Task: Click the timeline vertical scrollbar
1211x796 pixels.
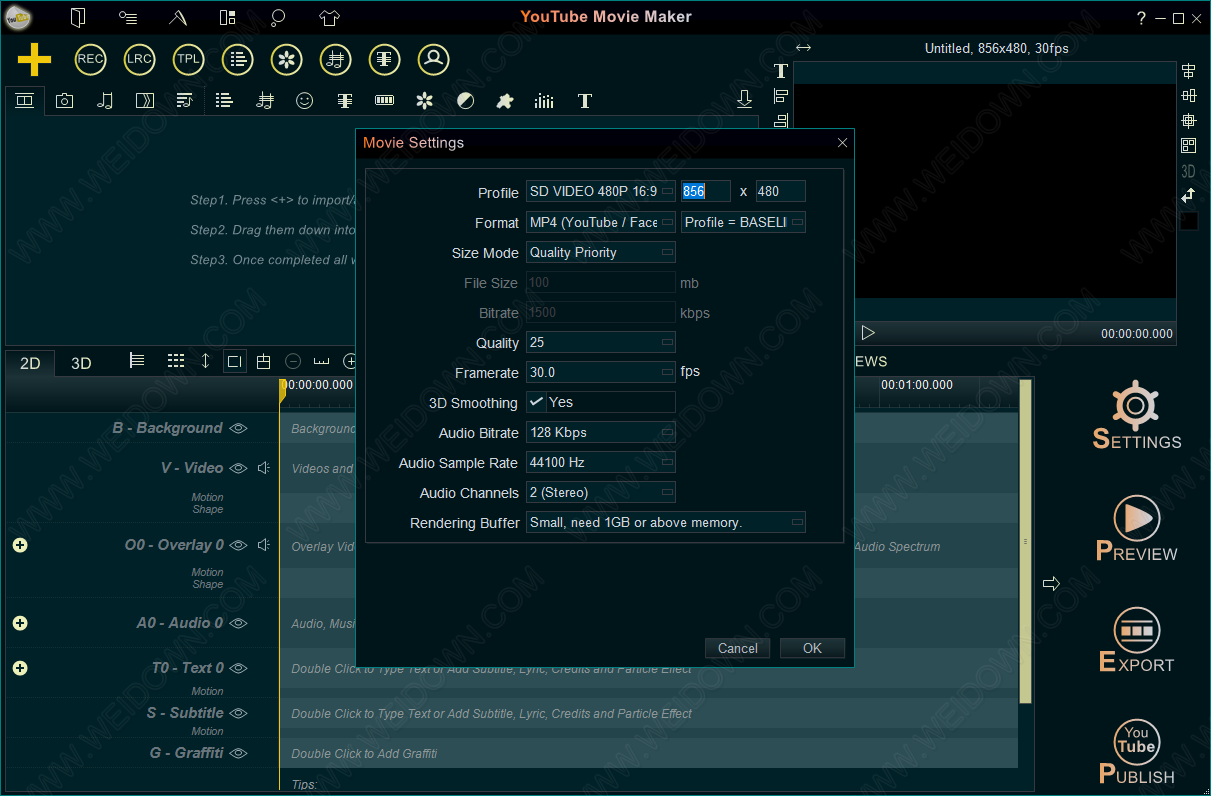Action: [1025, 541]
